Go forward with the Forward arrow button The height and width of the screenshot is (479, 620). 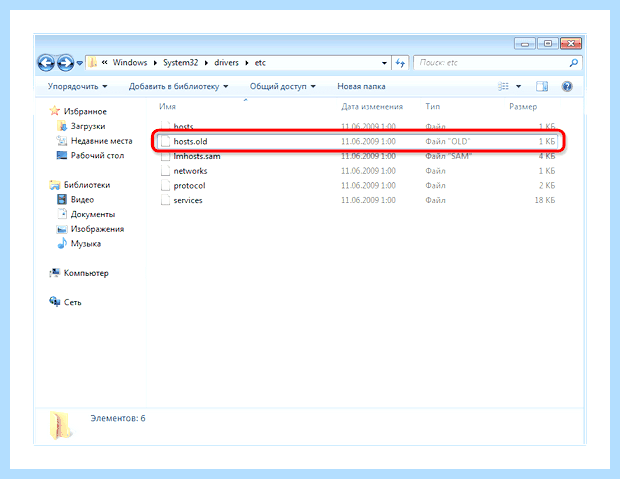coord(66,63)
